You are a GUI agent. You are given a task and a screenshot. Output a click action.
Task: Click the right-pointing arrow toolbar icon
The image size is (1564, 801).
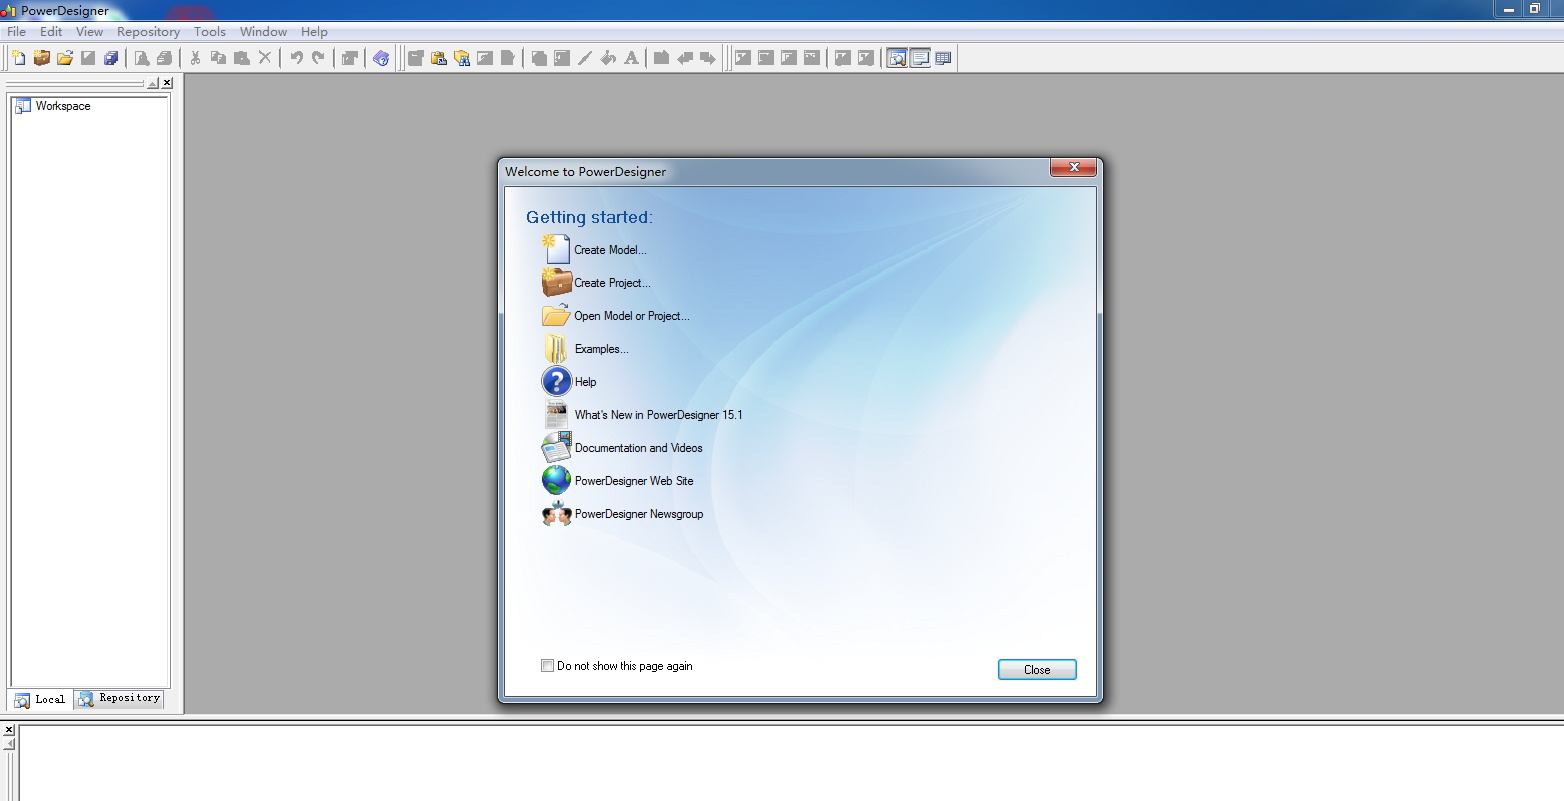(x=708, y=58)
